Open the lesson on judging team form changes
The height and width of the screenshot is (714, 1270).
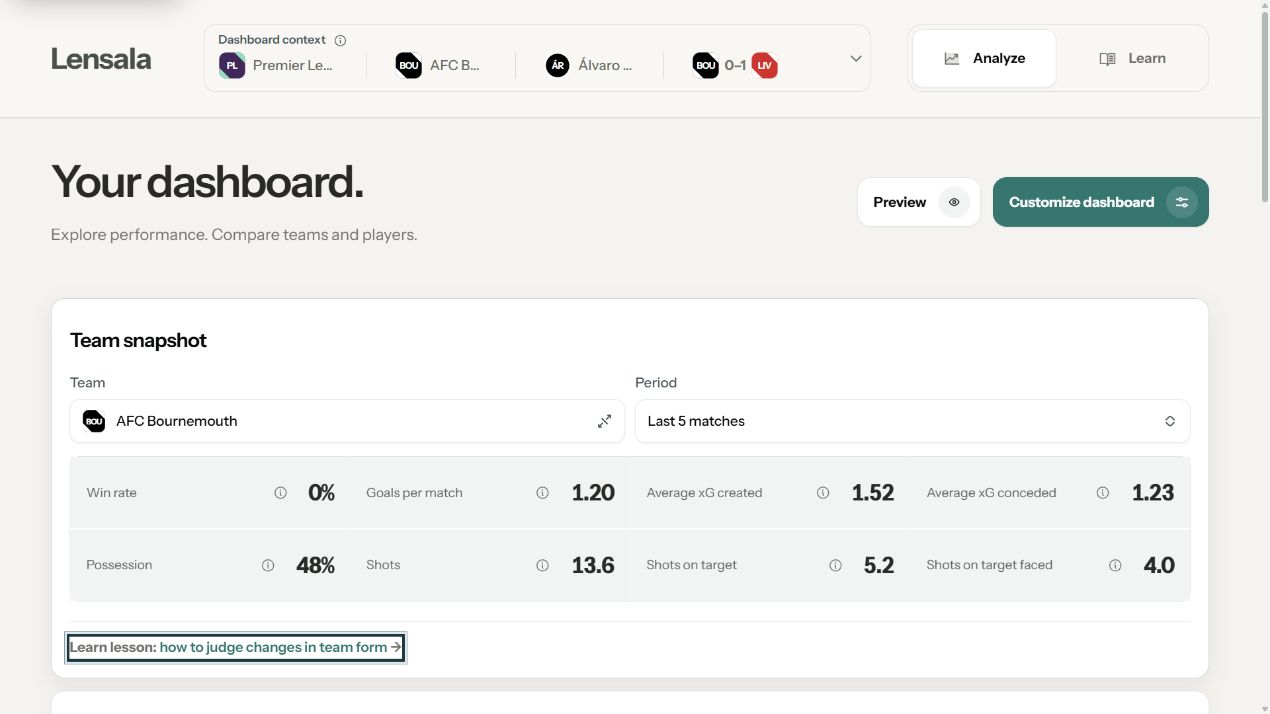236,648
